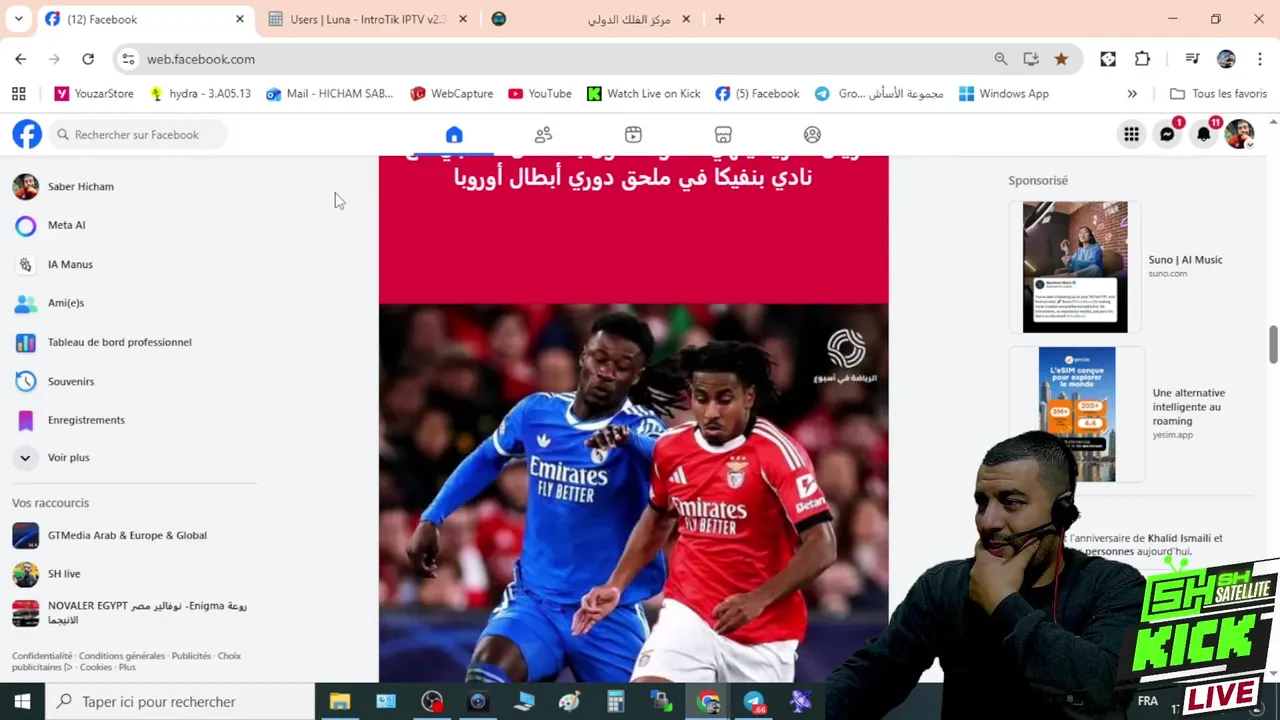The width and height of the screenshot is (1280, 720).
Task: Click the Facebook logo
Action: [x=27, y=134]
